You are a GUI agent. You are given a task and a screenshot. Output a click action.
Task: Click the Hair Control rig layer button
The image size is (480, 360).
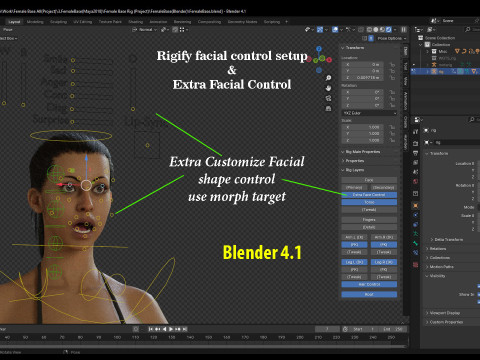[x=369, y=285]
